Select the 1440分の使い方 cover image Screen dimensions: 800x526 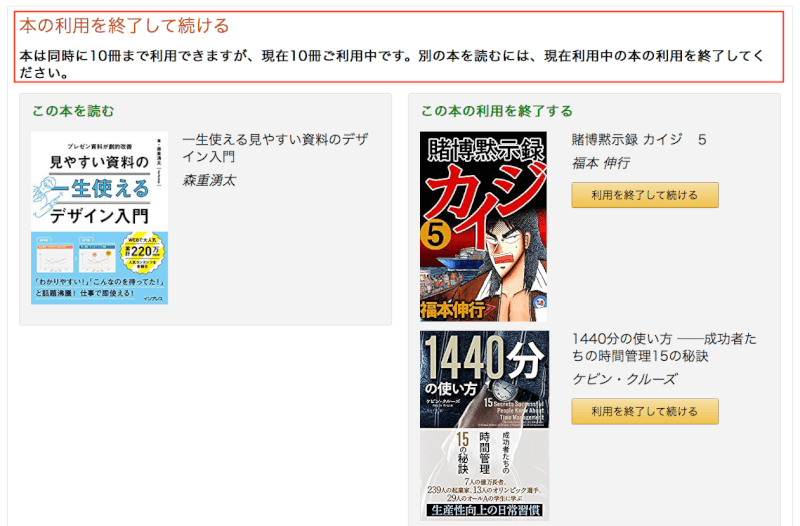(x=485, y=425)
